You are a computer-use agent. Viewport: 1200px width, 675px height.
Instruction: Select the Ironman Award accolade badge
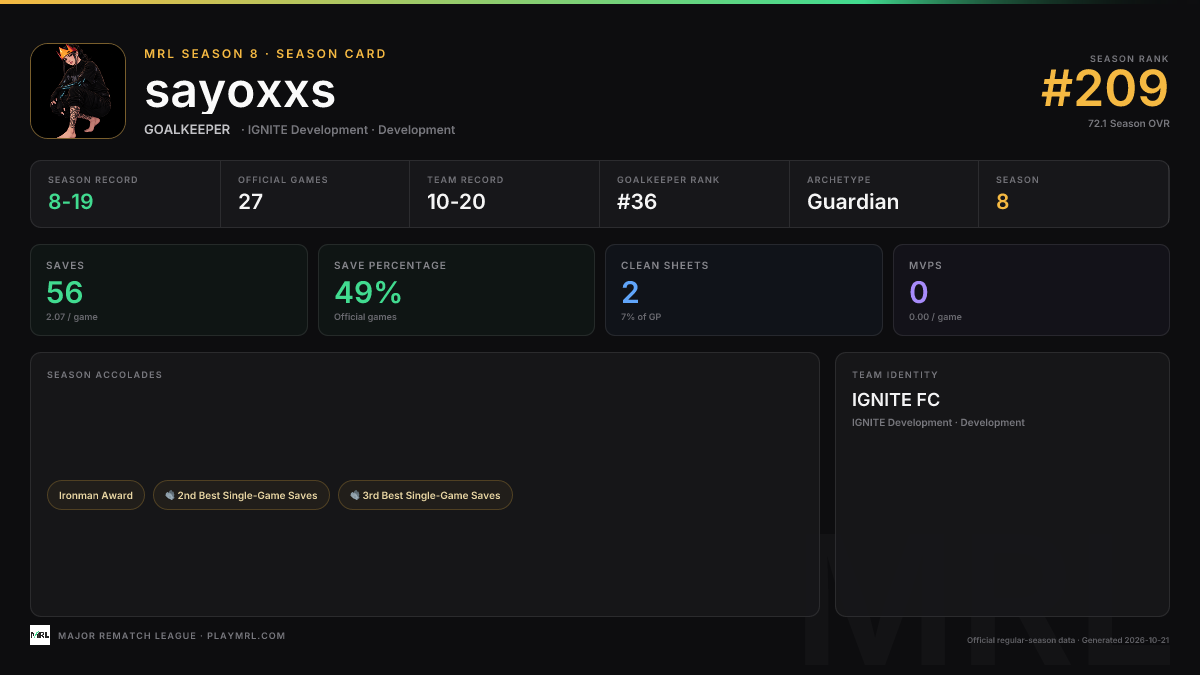(96, 495)
